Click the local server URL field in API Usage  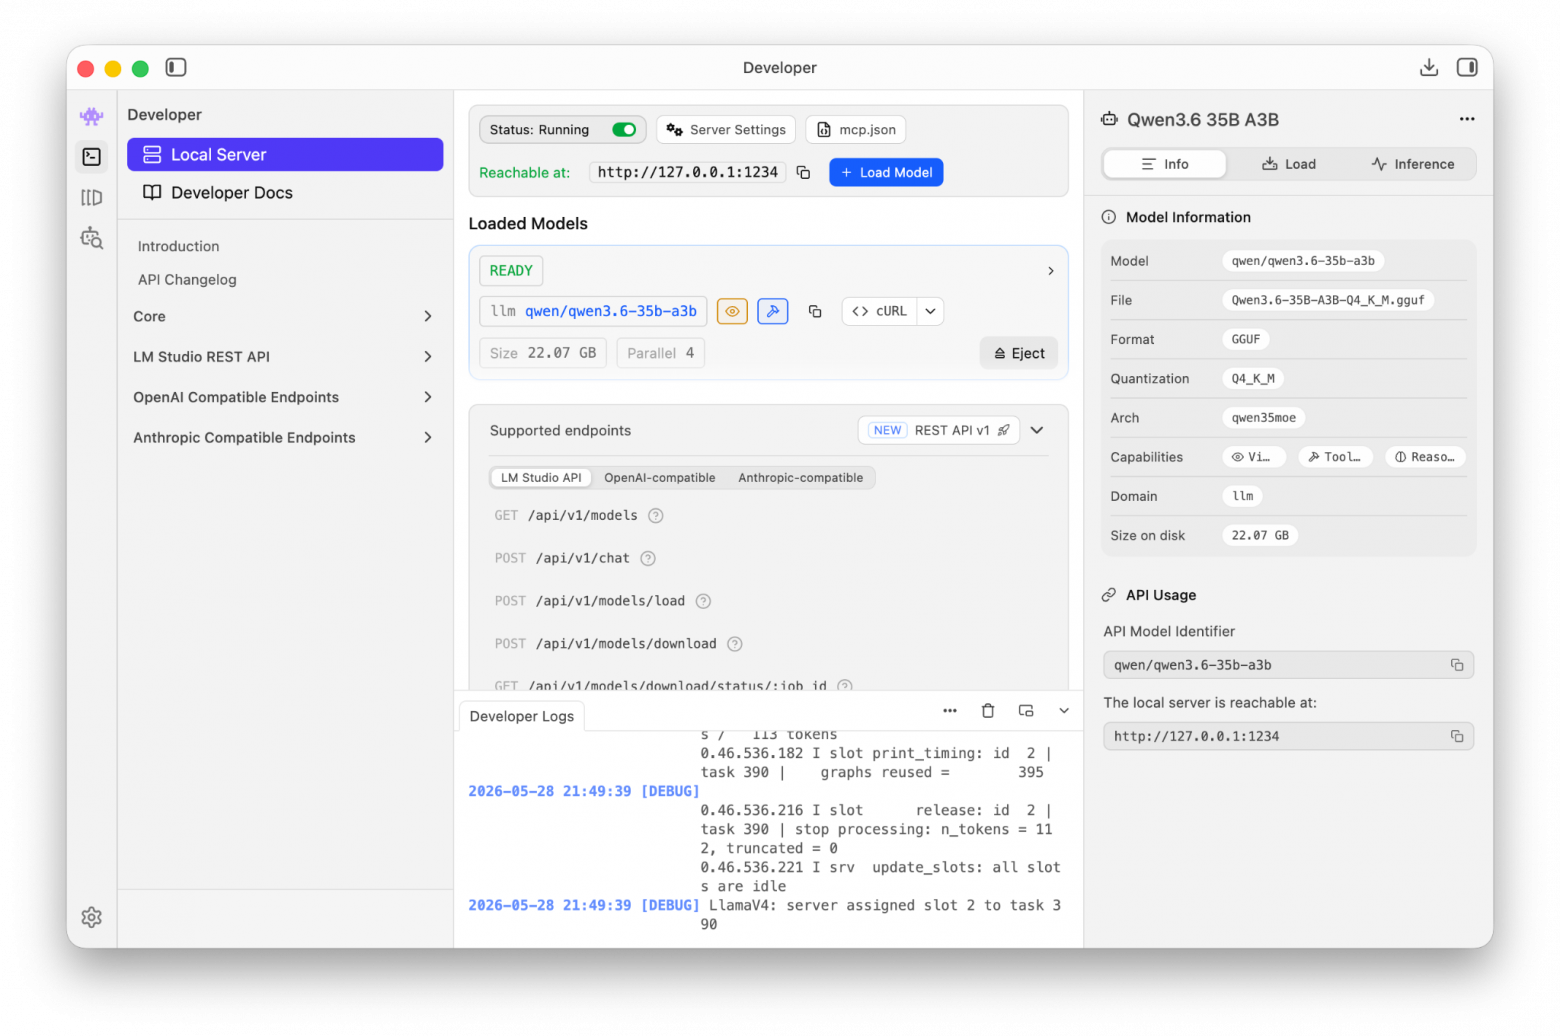1288,736
